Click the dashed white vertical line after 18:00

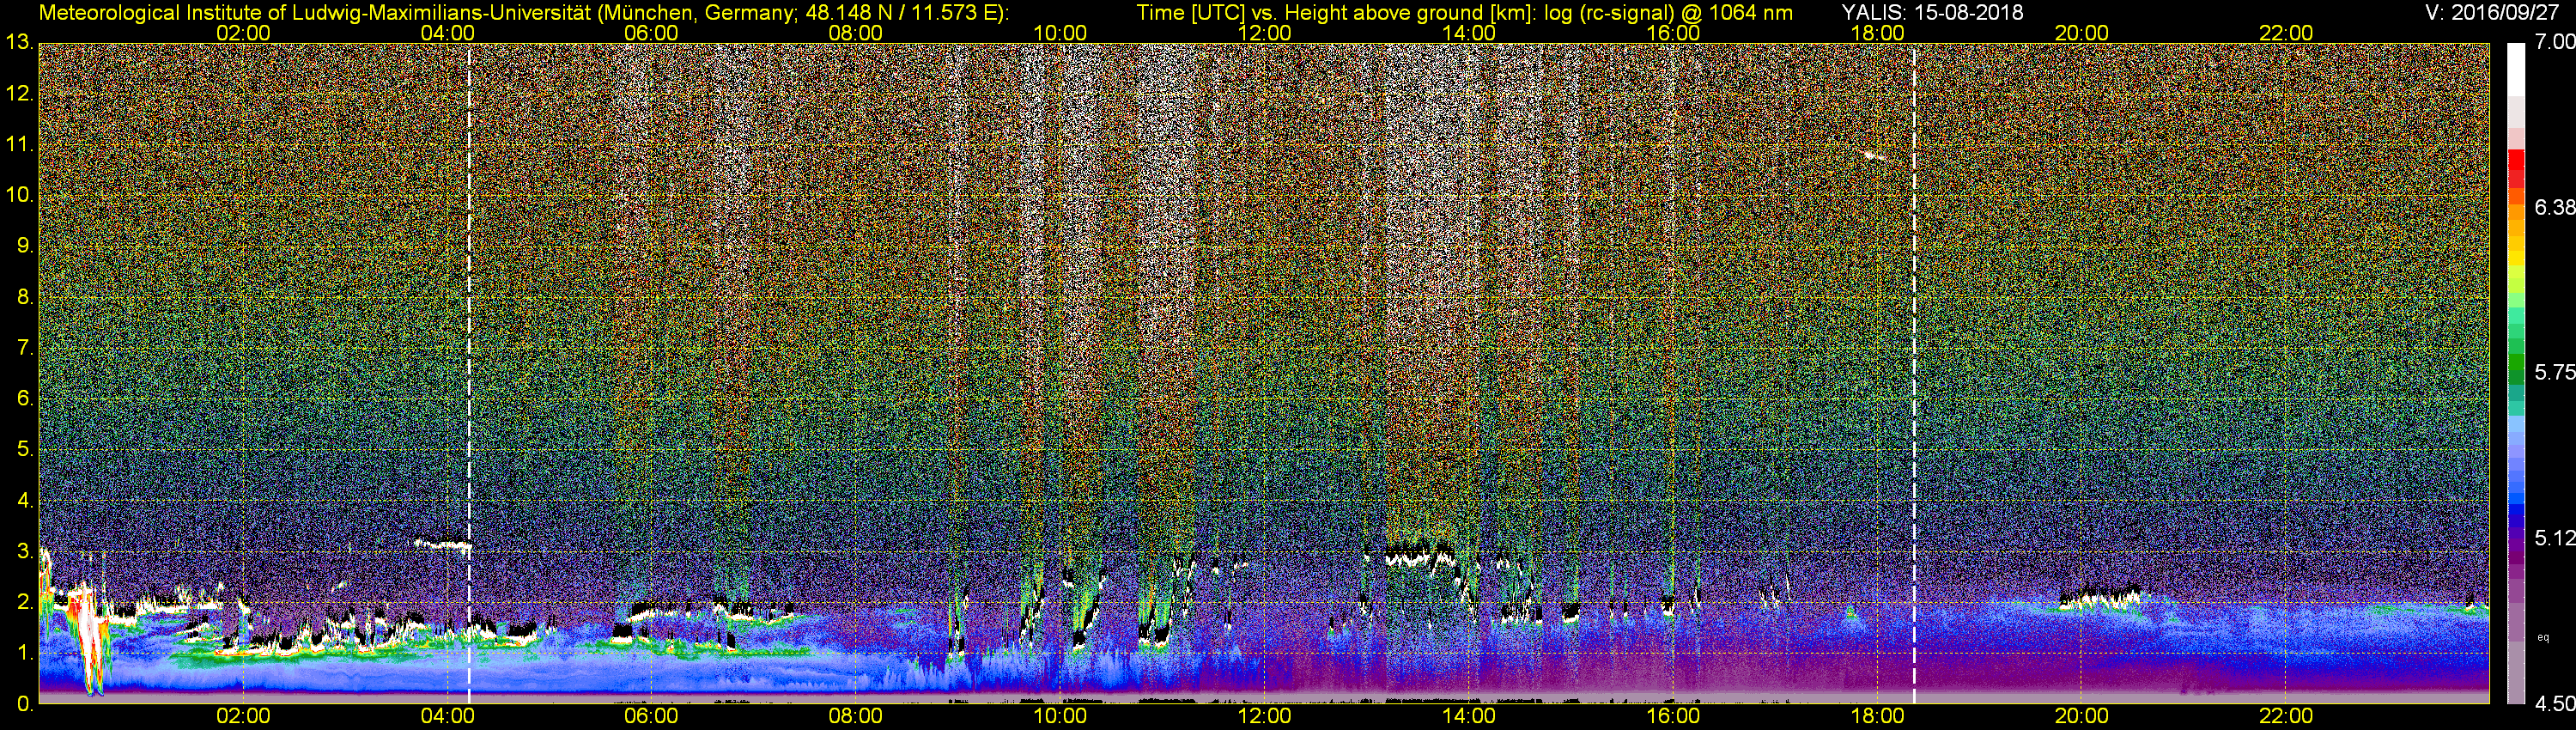point(1914,374)
